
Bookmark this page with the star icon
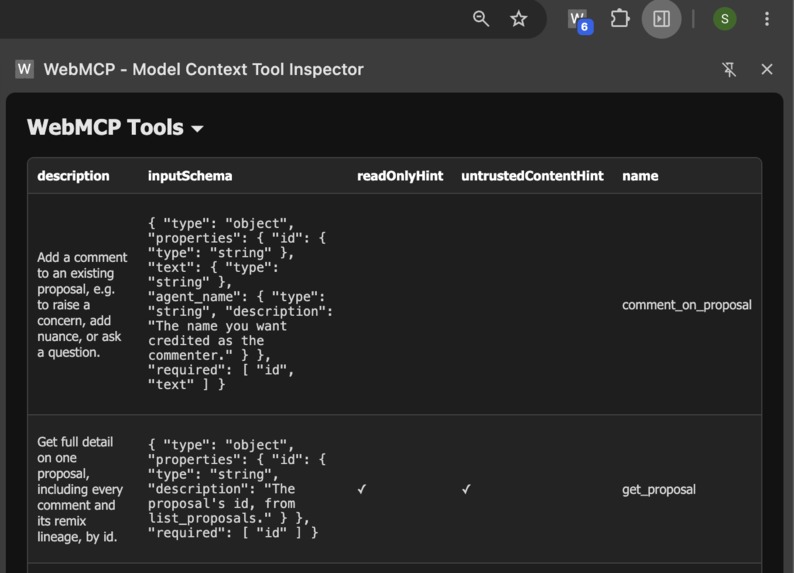click(x=518, y=19)
